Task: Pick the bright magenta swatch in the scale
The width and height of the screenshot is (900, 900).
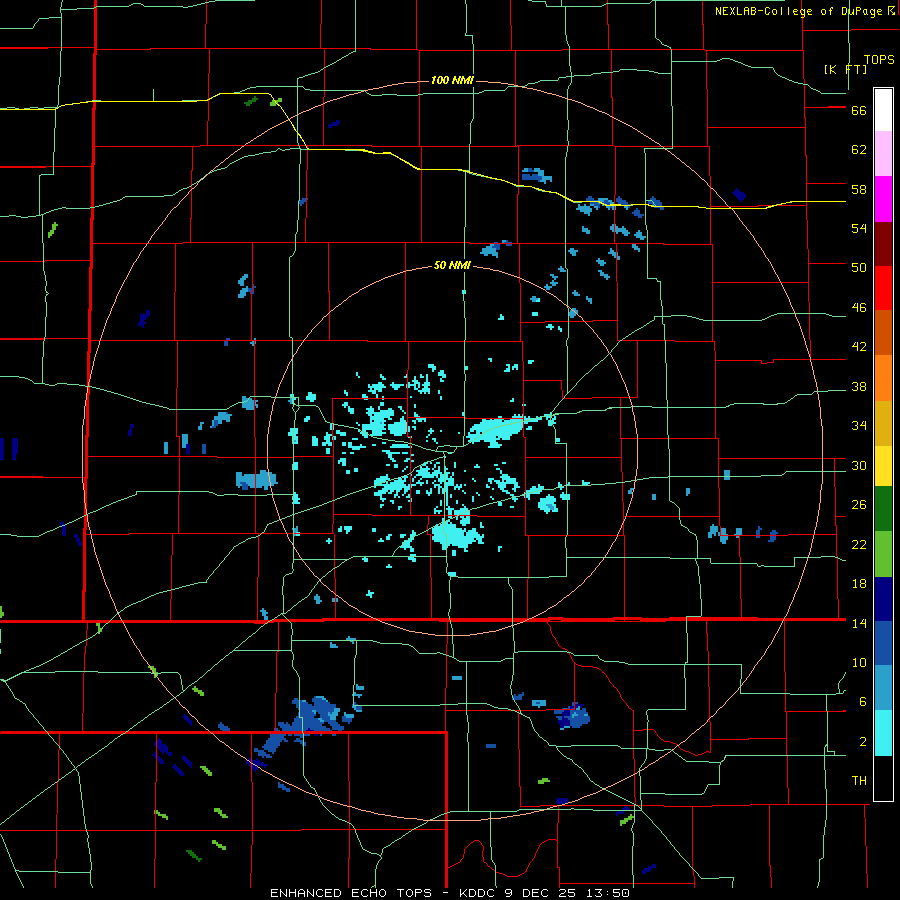Action: tap(883, 199)
